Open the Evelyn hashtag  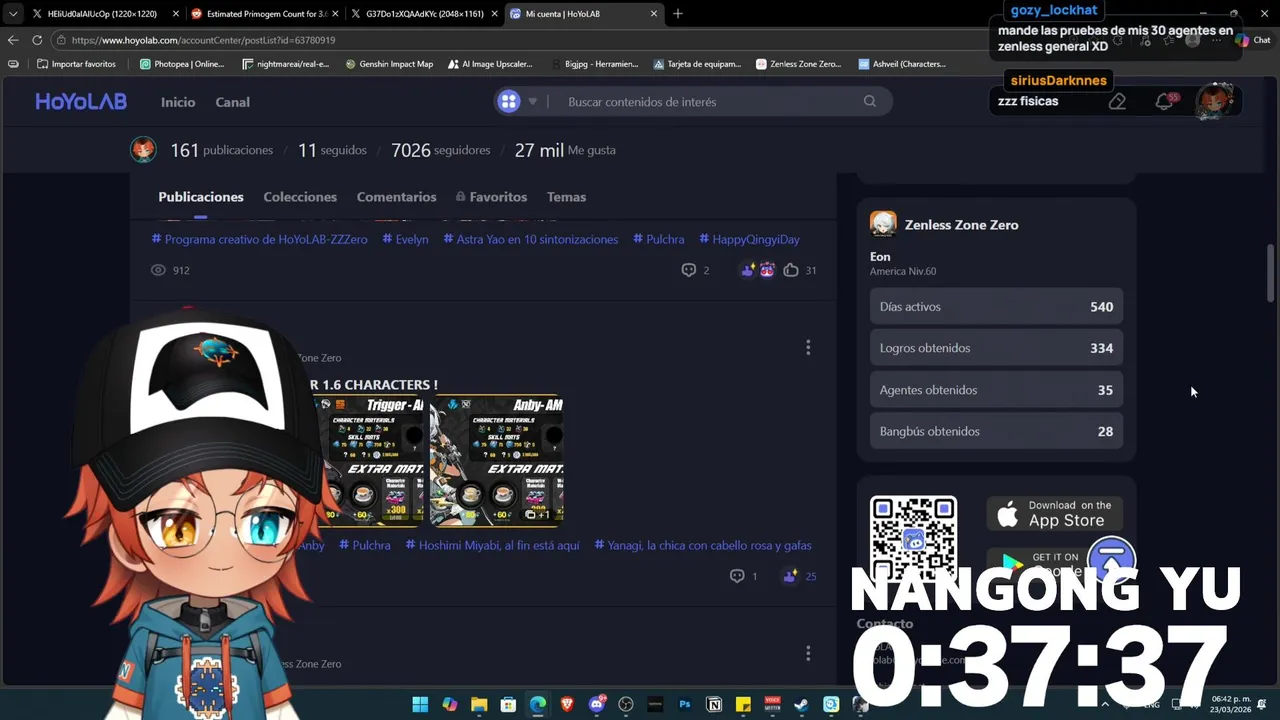pyautogui.click(x=405, y=239)
